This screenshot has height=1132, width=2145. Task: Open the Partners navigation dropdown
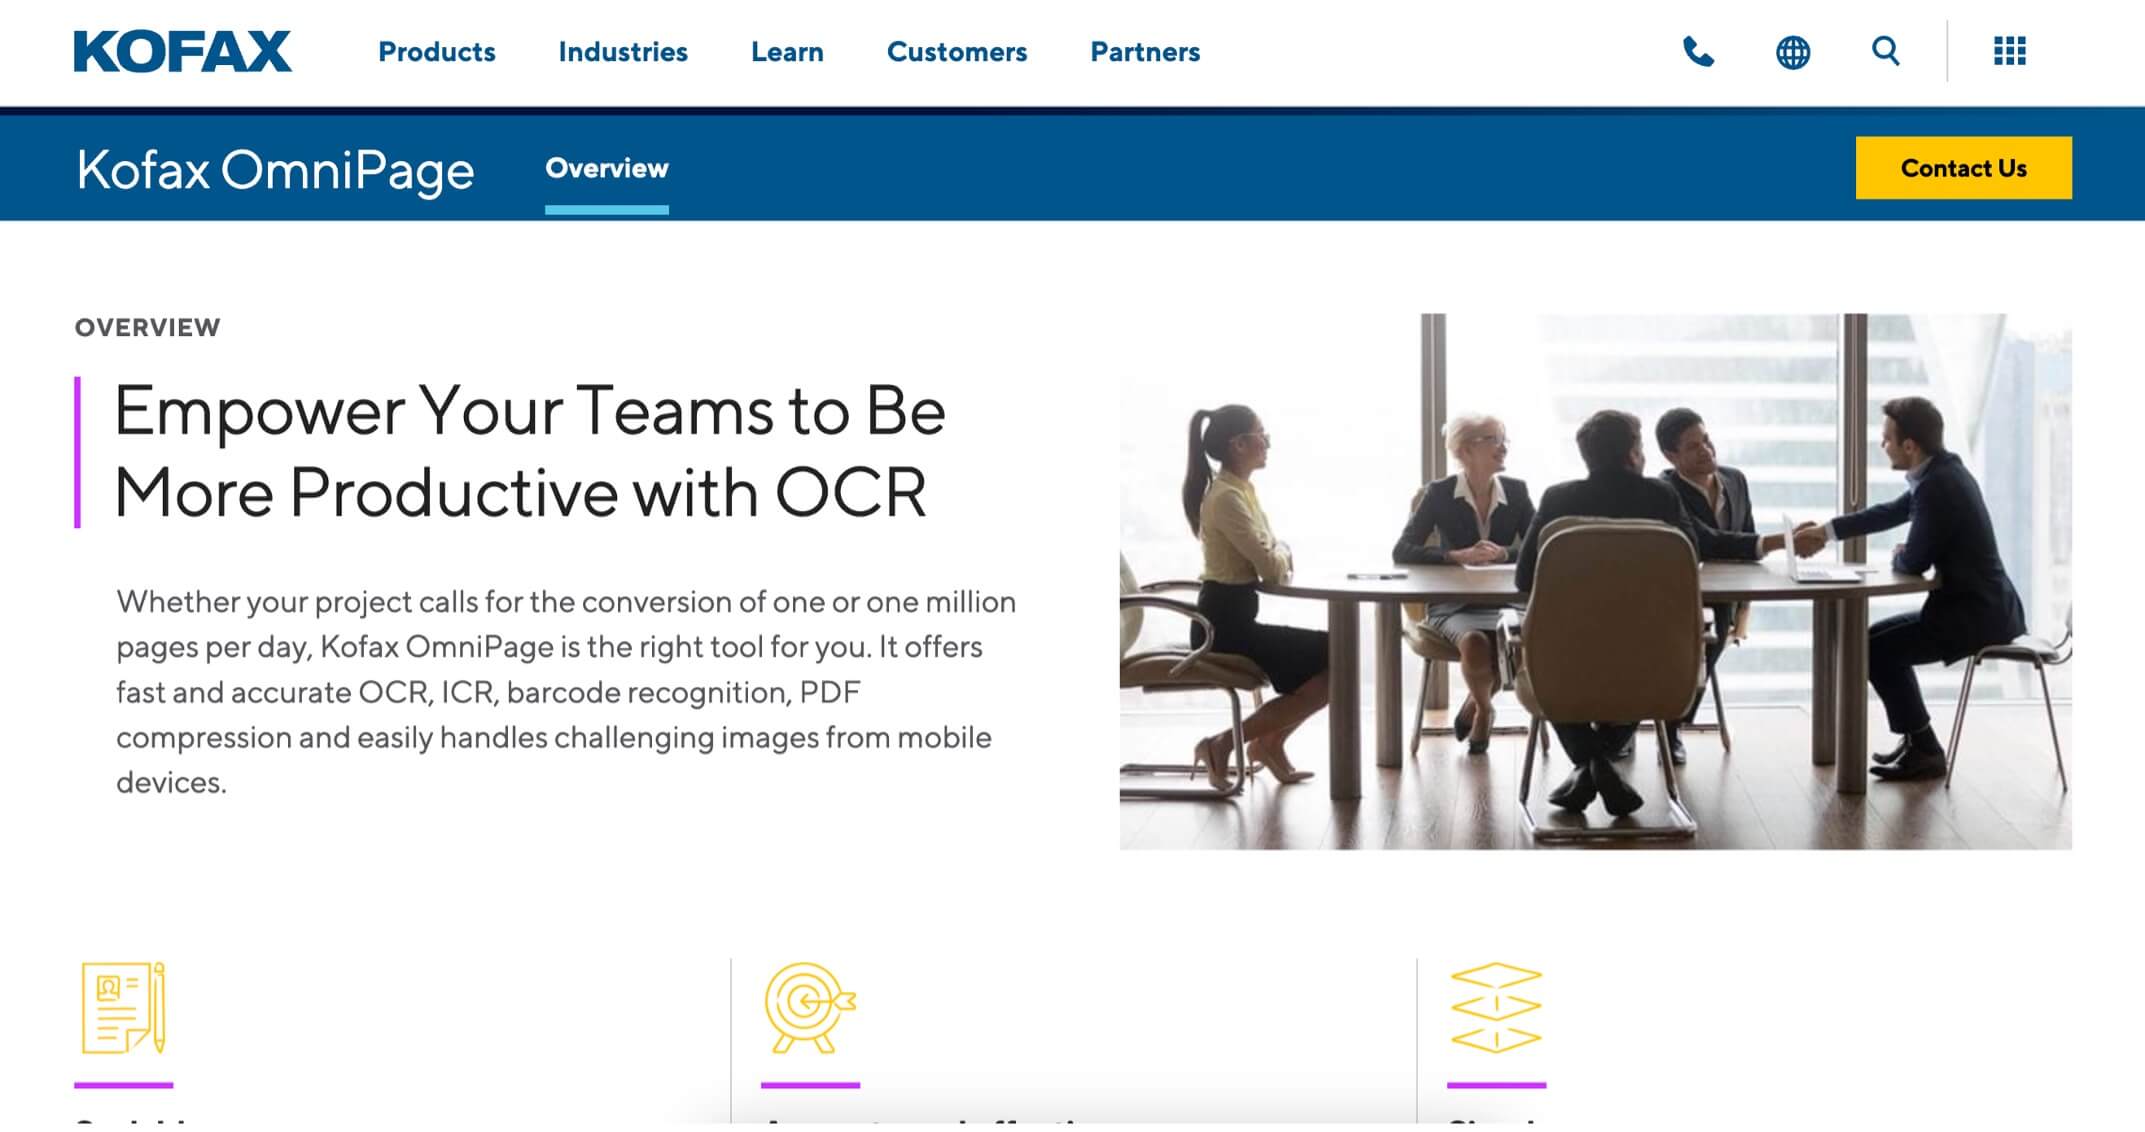1145,52
